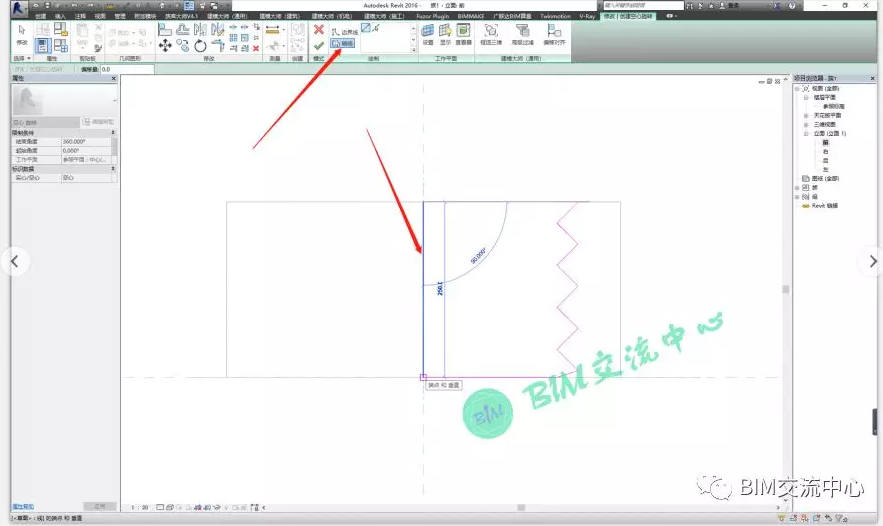Open the Fuzor Plugin ribbon tab
Image resolution: width=883 pixels, height=526 pixels.
433,16
